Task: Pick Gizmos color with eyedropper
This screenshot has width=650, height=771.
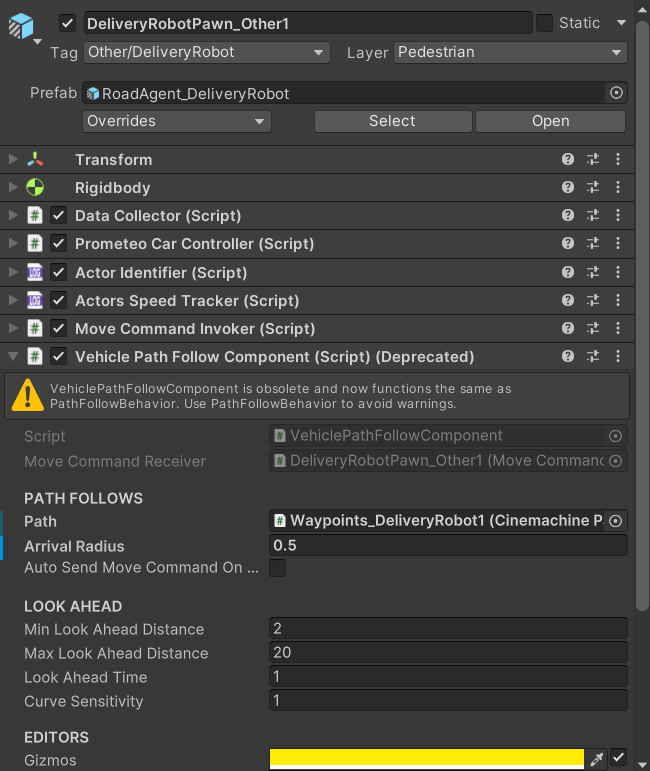Action: tap(597, 759)
